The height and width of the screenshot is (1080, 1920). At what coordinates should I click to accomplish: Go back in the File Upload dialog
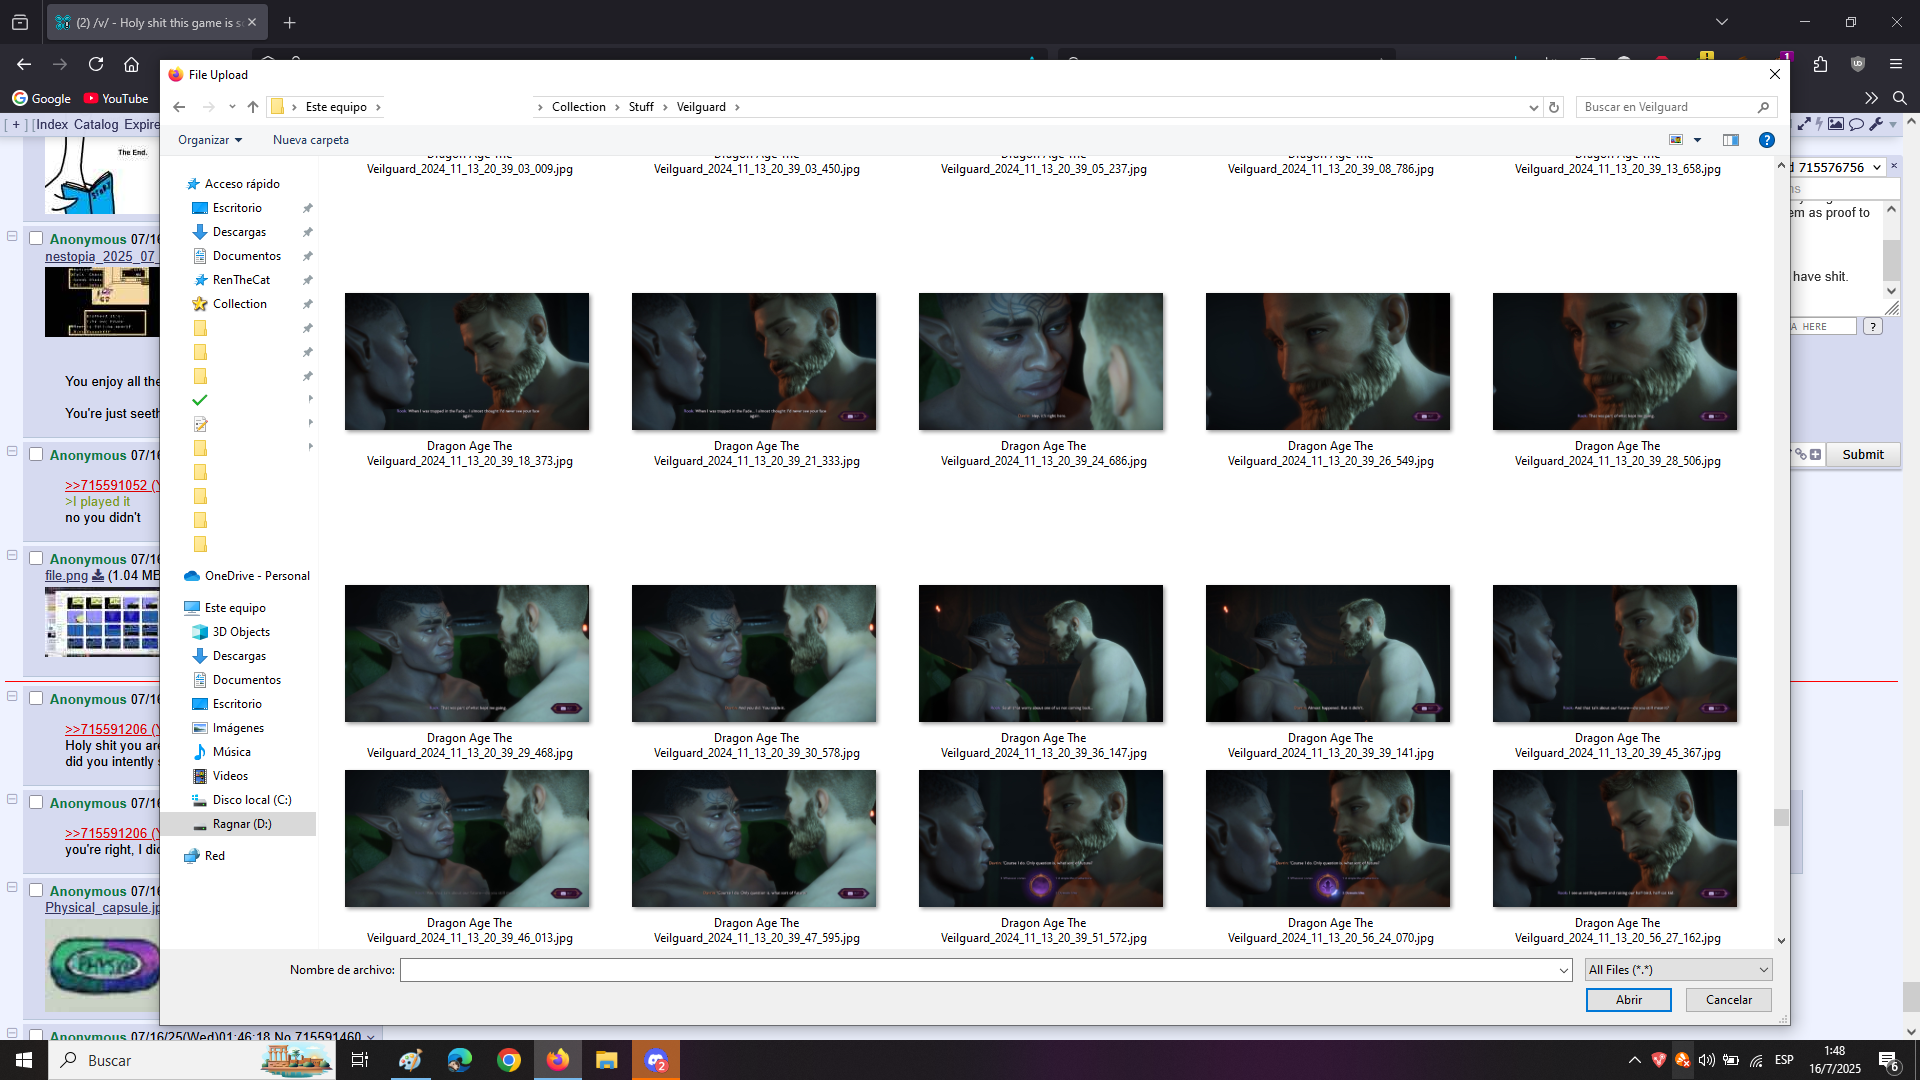[179, 107]
